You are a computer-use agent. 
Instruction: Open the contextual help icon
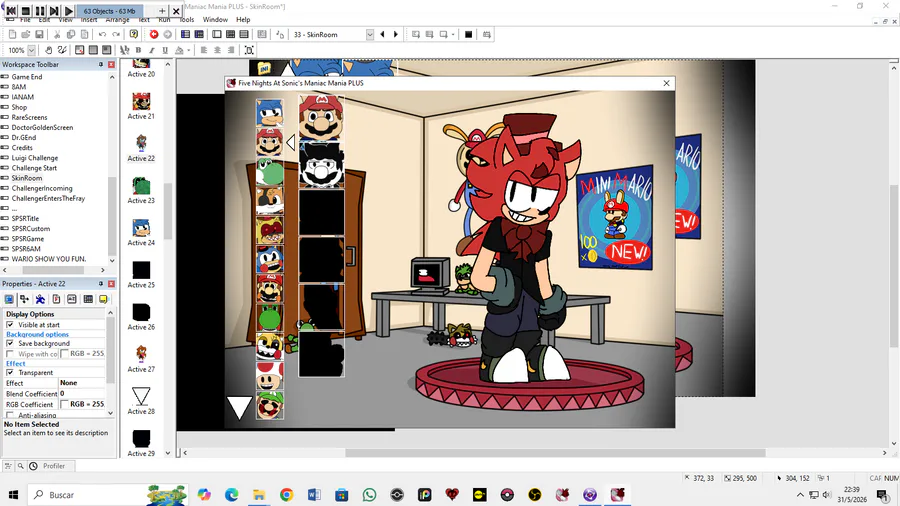point(134,34)
